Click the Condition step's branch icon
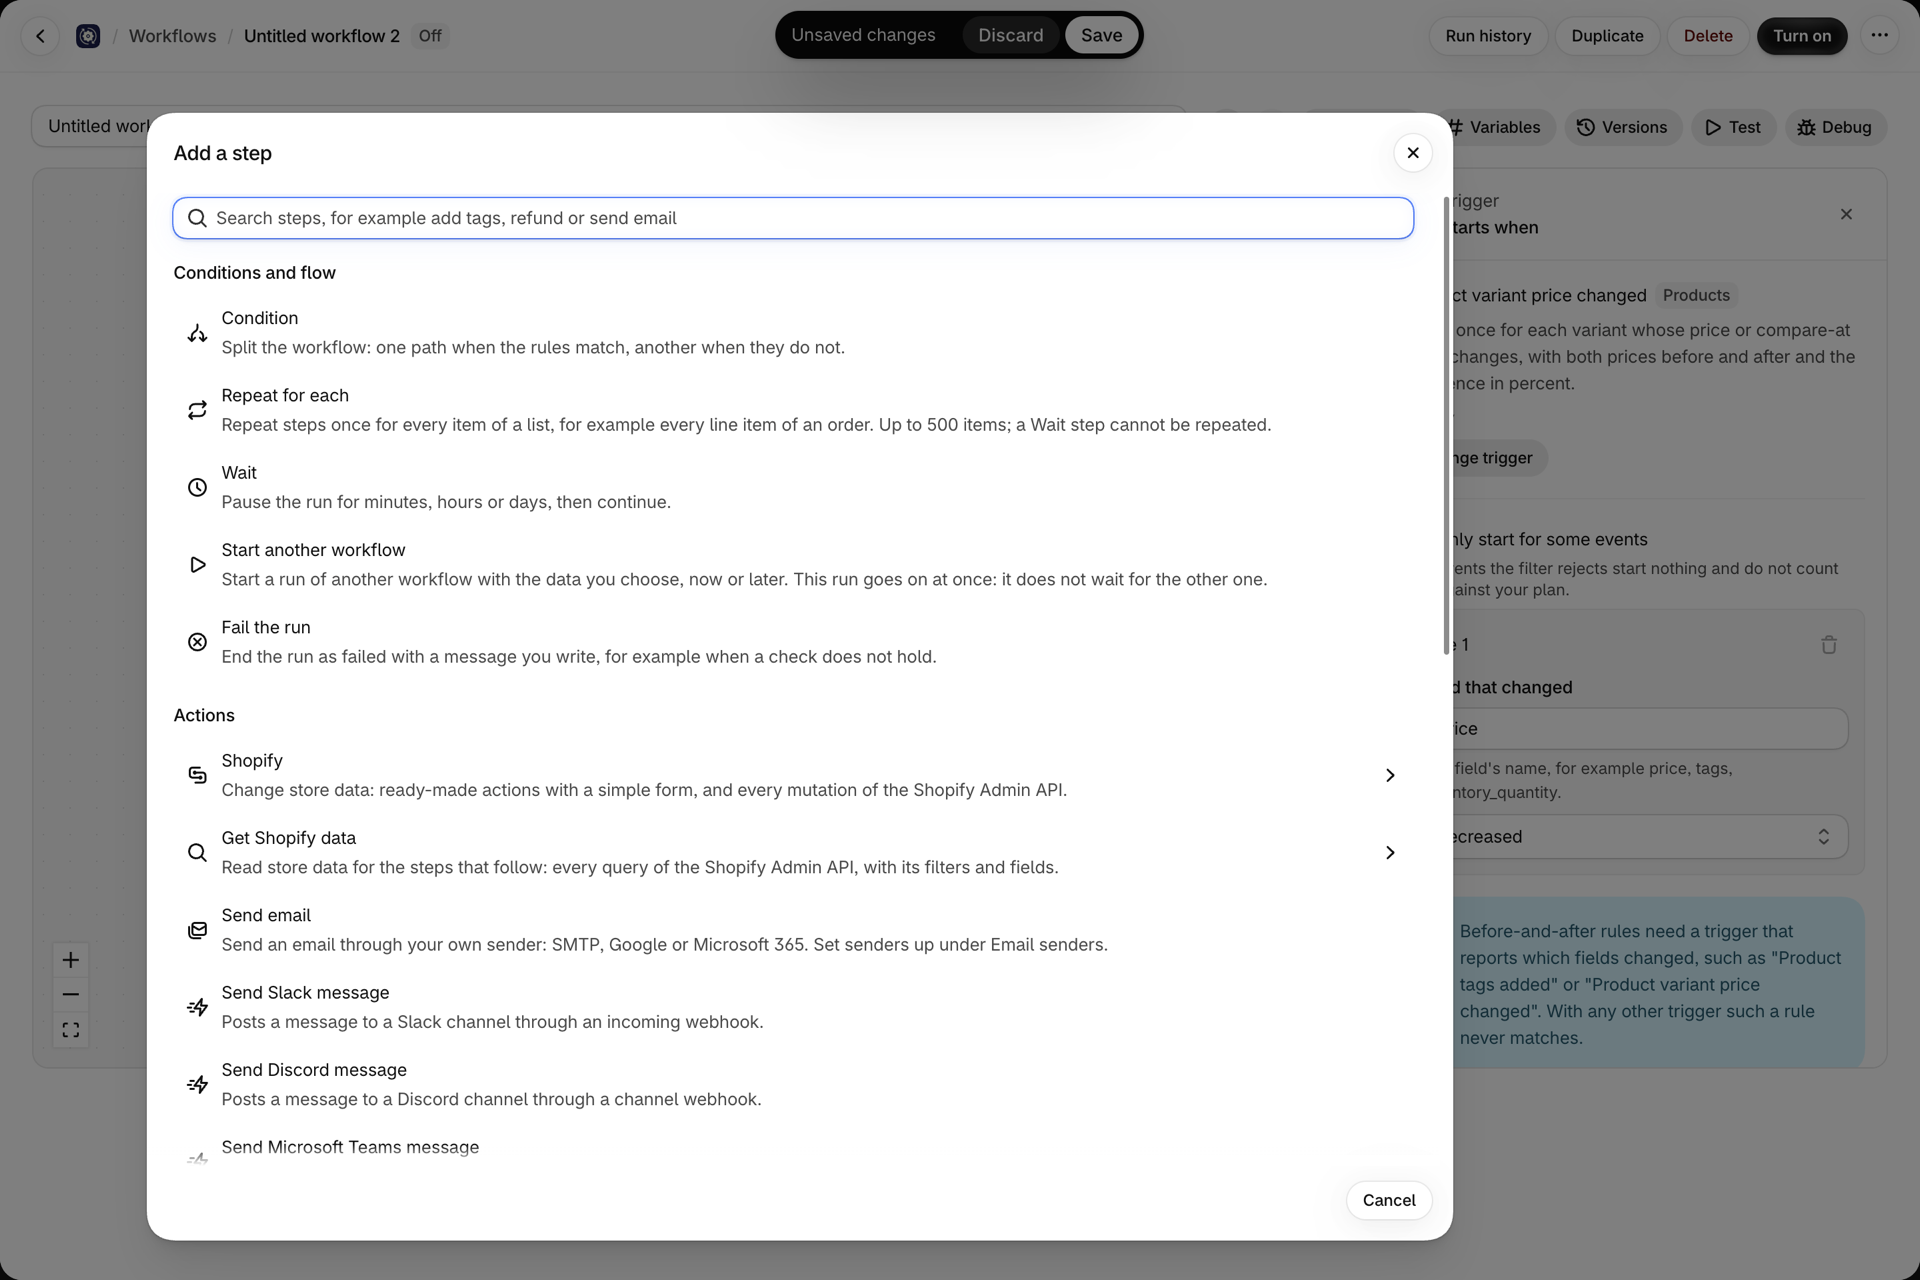1920x1280 pixels. (197, 333)
